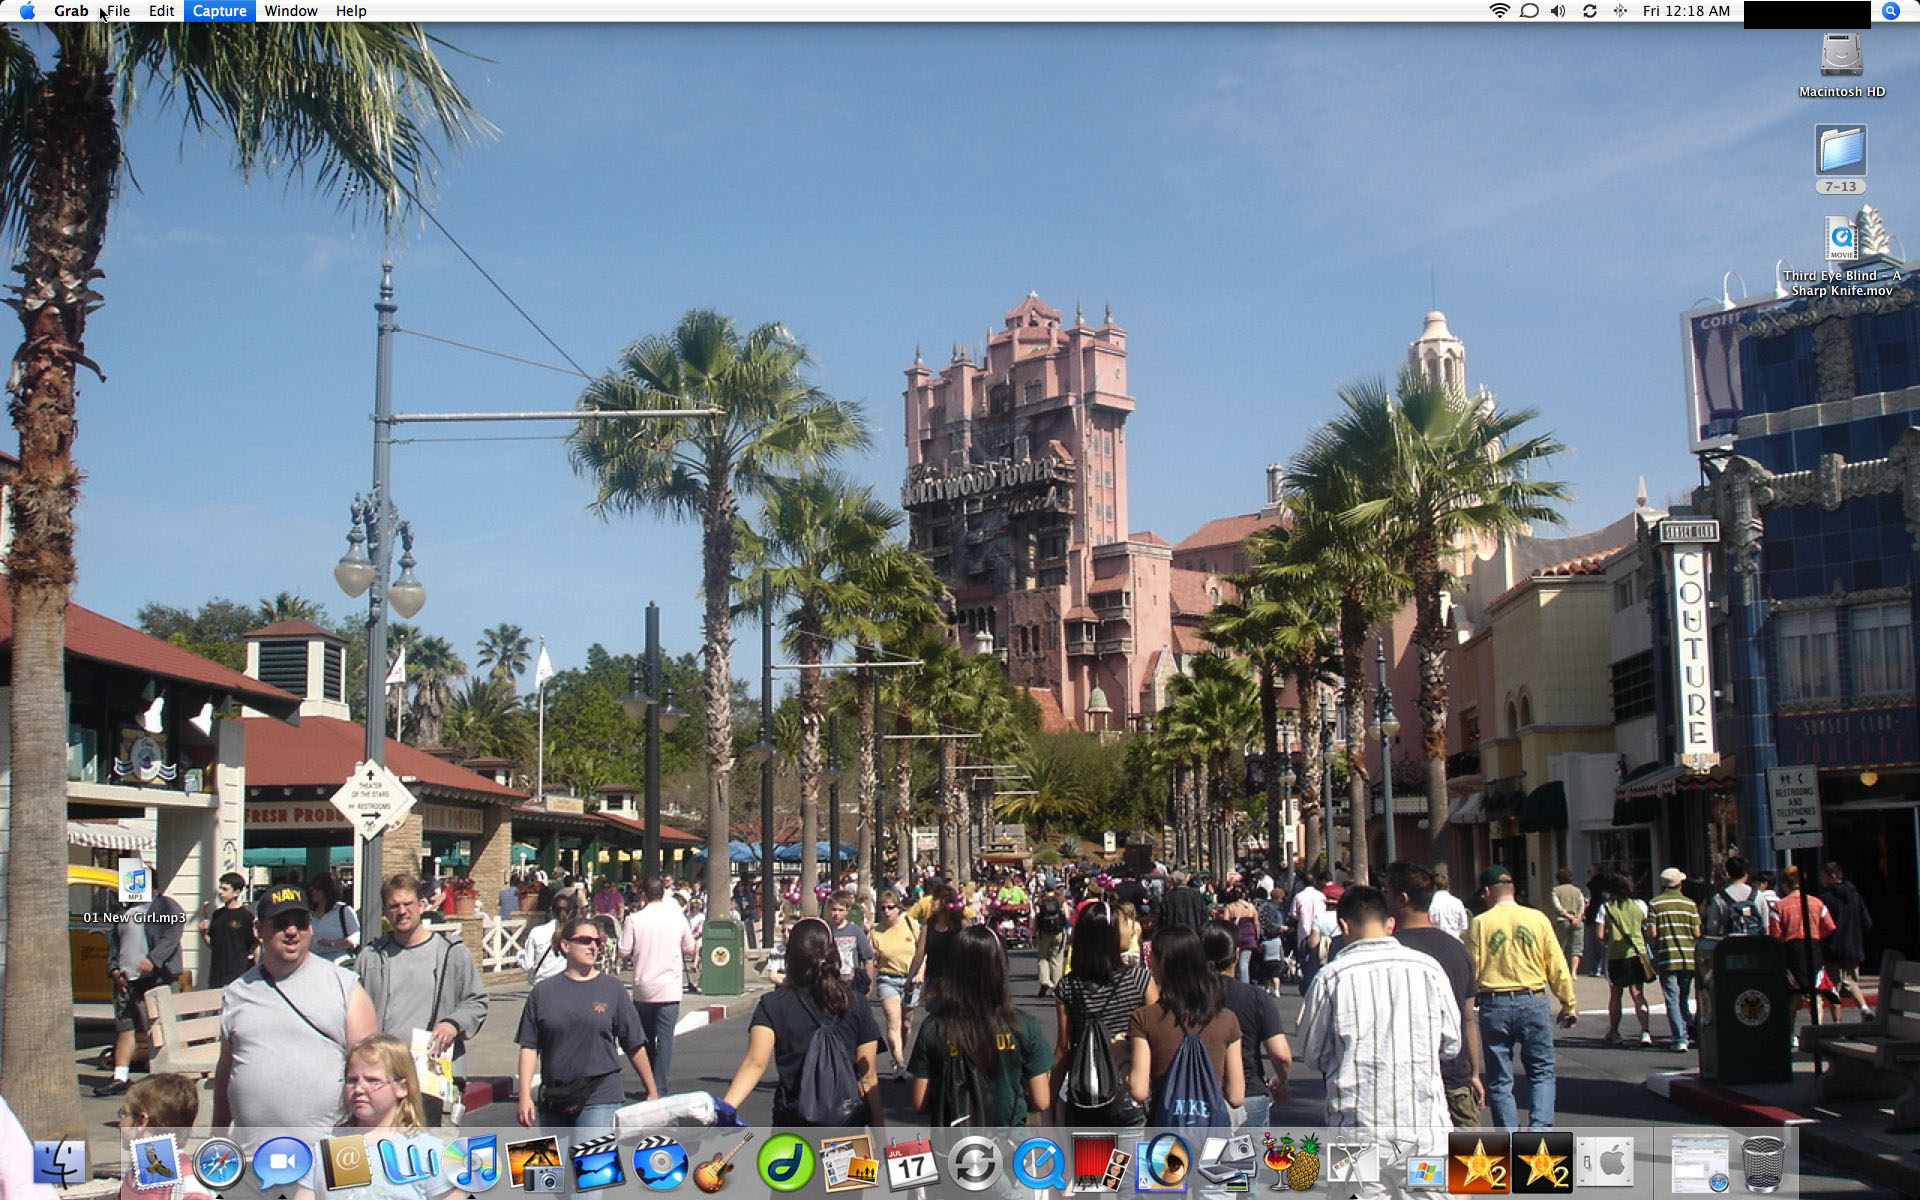Screen dimensions: 1920x1200
Task: Open iCal calendar showing Jul 17
Action: [x=912, y=1164]
